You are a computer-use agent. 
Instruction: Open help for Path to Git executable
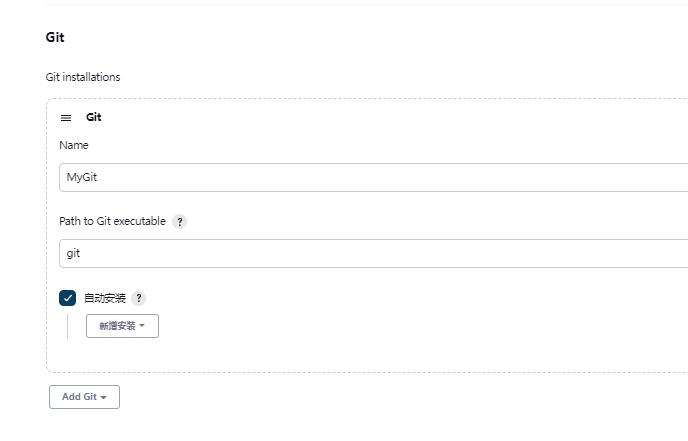(180, 222)
